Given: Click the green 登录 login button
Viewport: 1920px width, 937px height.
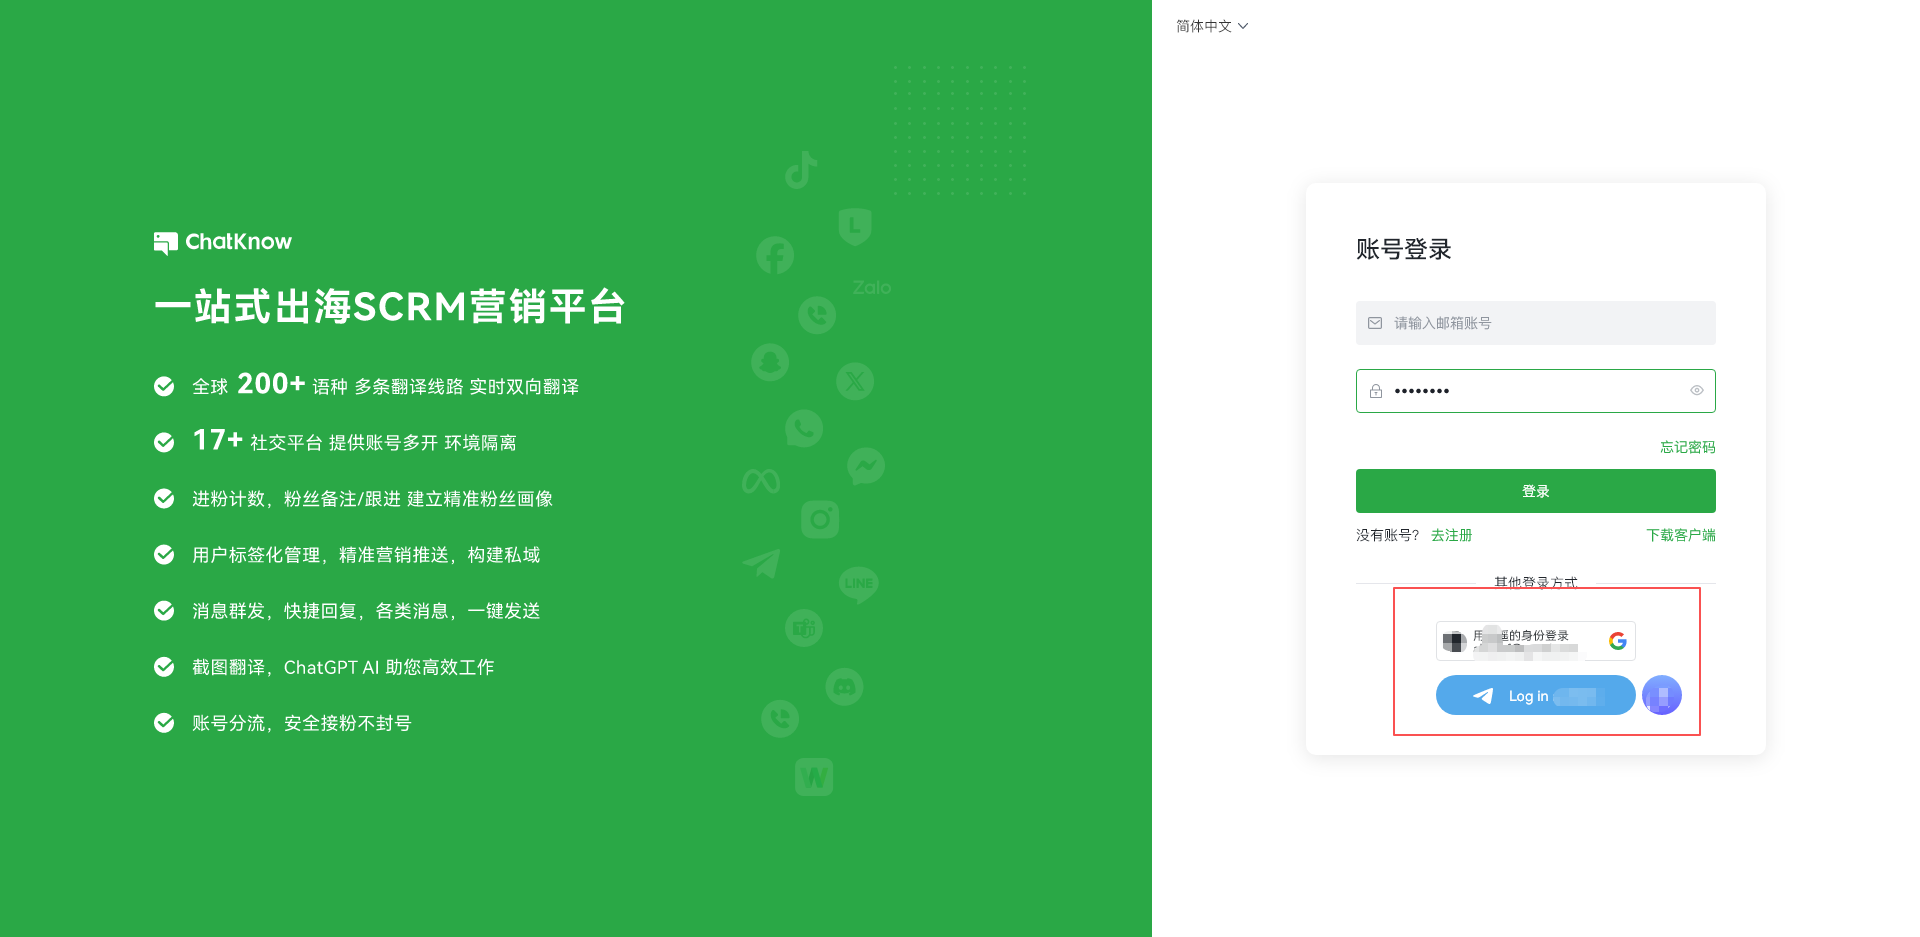Looking at the screenshot, I should pyautogui.click(x=1535, y=491).
